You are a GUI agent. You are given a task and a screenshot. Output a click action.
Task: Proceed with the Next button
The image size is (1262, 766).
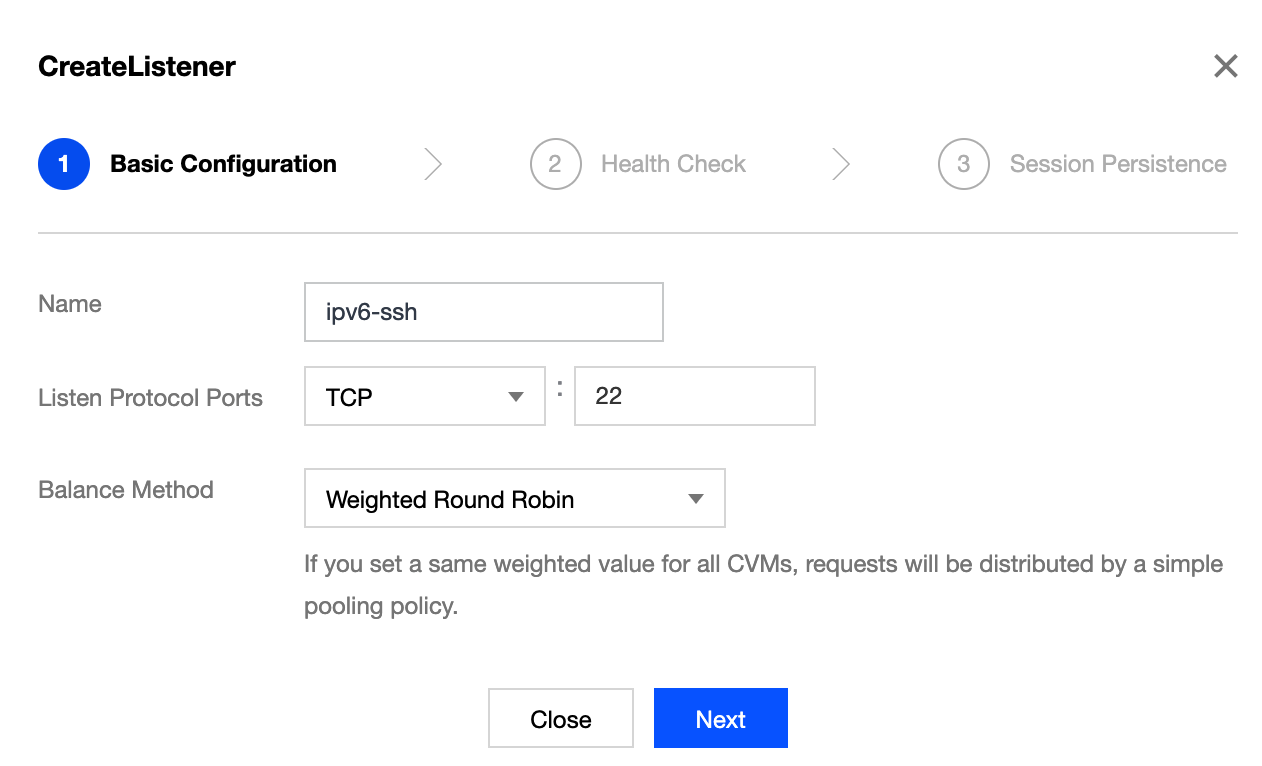pos(720,718)
